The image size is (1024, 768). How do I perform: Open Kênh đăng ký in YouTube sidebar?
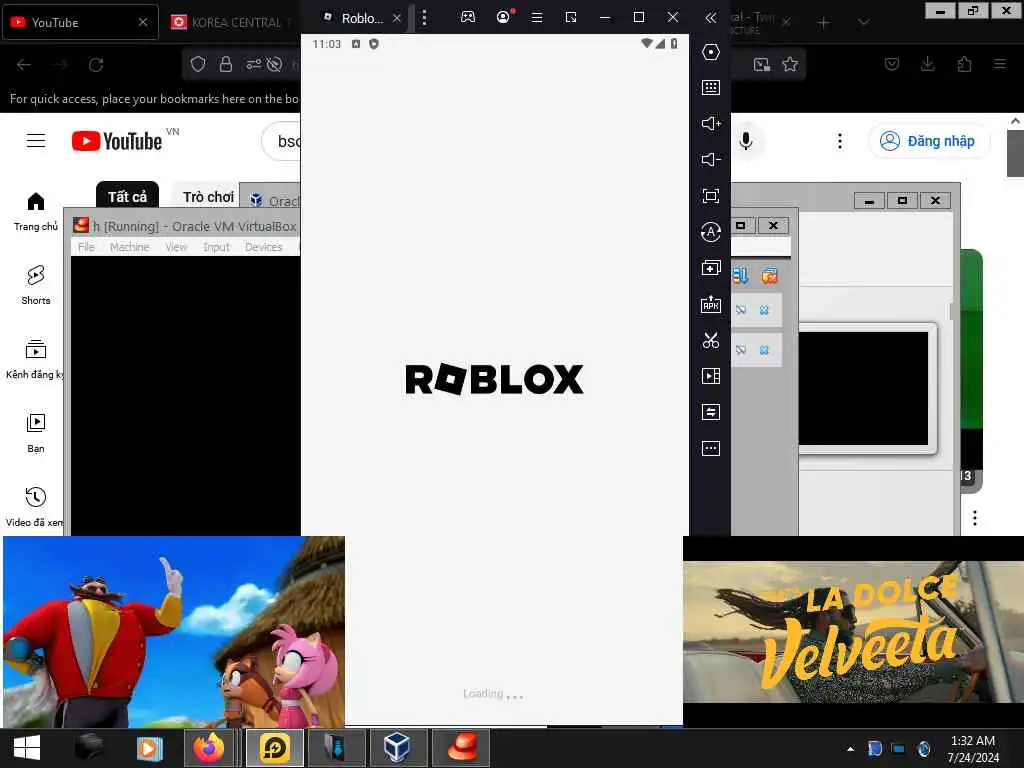[x=34, y=359]
